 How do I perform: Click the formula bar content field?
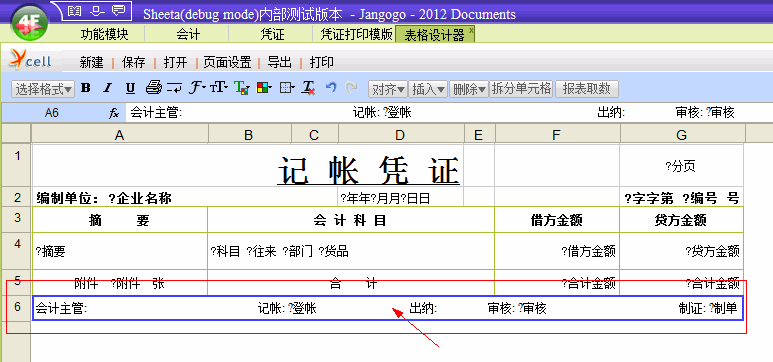pyautogui.click(x=449, y=113)
